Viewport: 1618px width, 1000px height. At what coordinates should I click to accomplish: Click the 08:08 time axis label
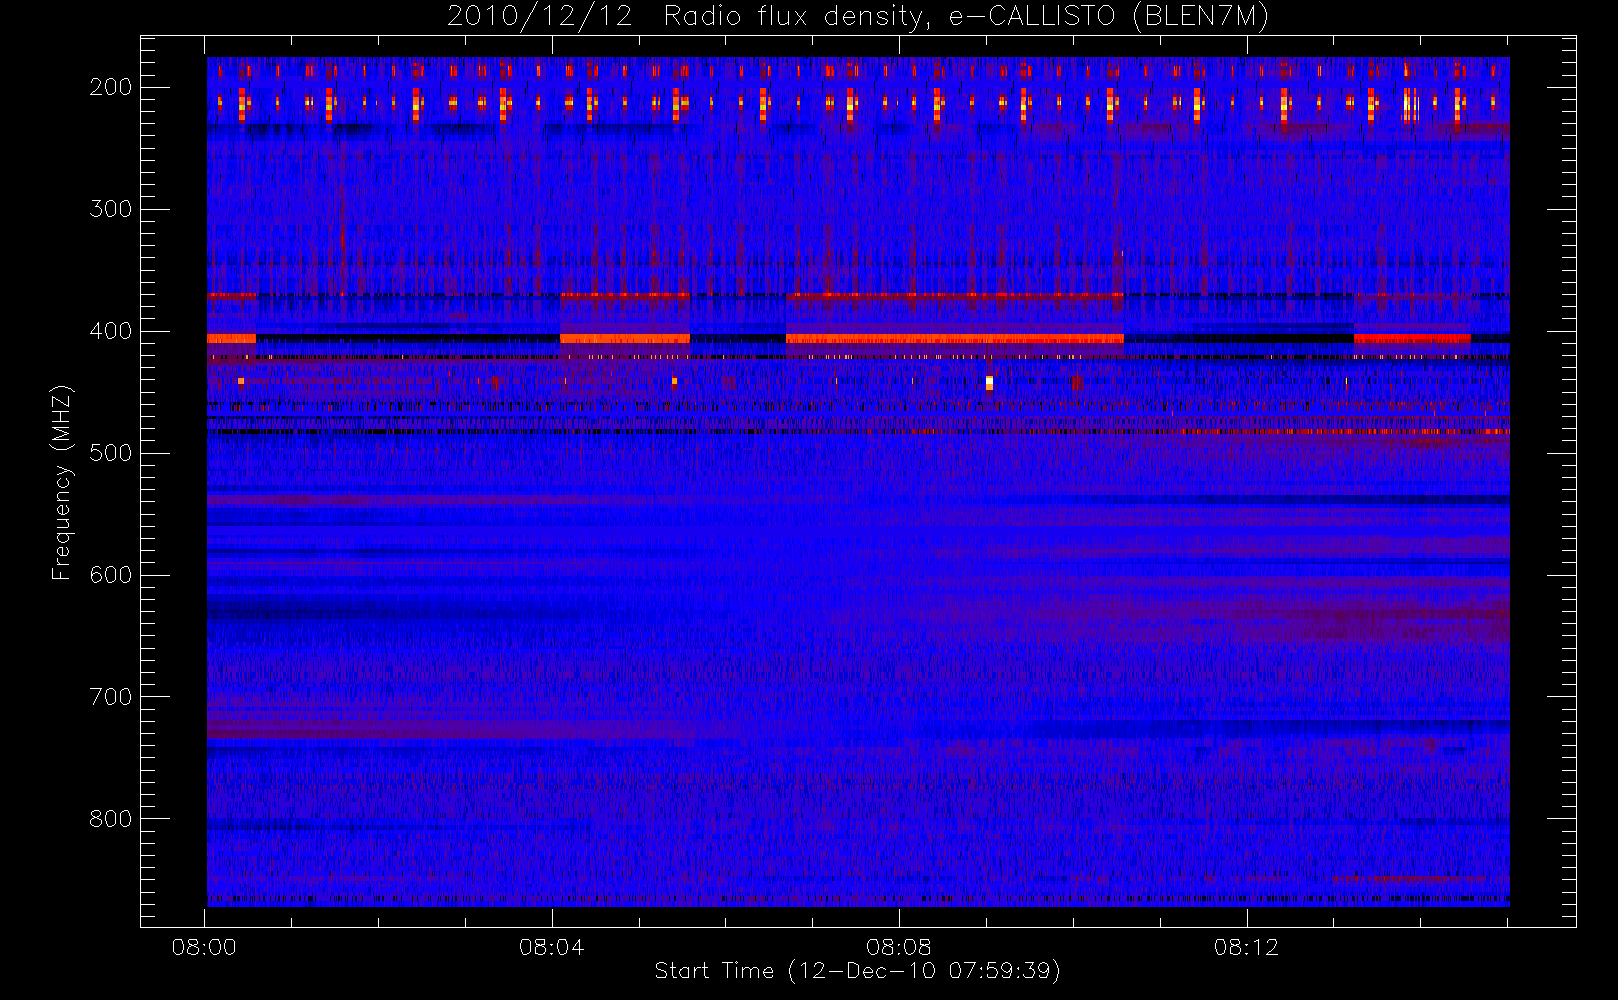pos(899,947)
